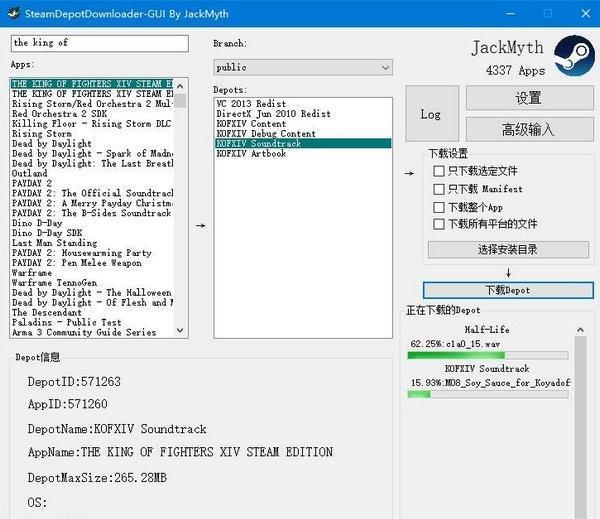Click downloads panel scroll up arrow
Viewport: 600px width, 519px height.
(580, 330)
